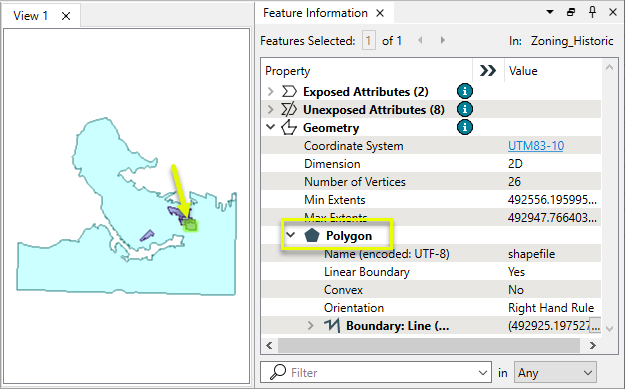
Task: Collapse the Polygon node
Action: (291, 235)
